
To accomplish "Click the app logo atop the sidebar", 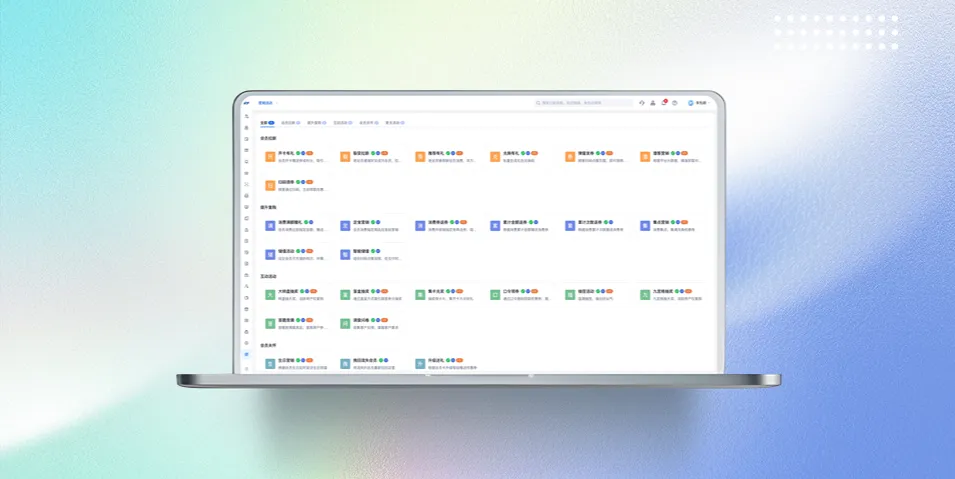I will pyautogui.click(x=246, y=102).
